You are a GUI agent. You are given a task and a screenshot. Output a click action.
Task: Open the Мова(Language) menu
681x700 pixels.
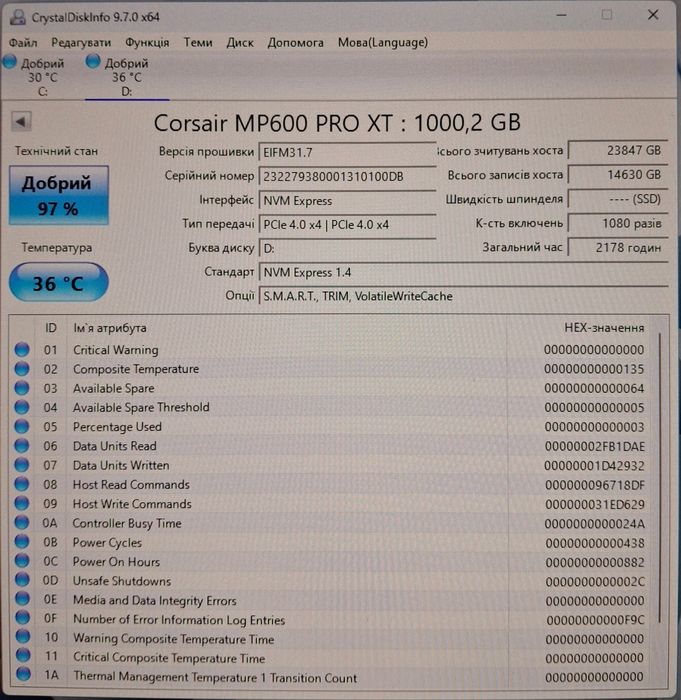383,43
